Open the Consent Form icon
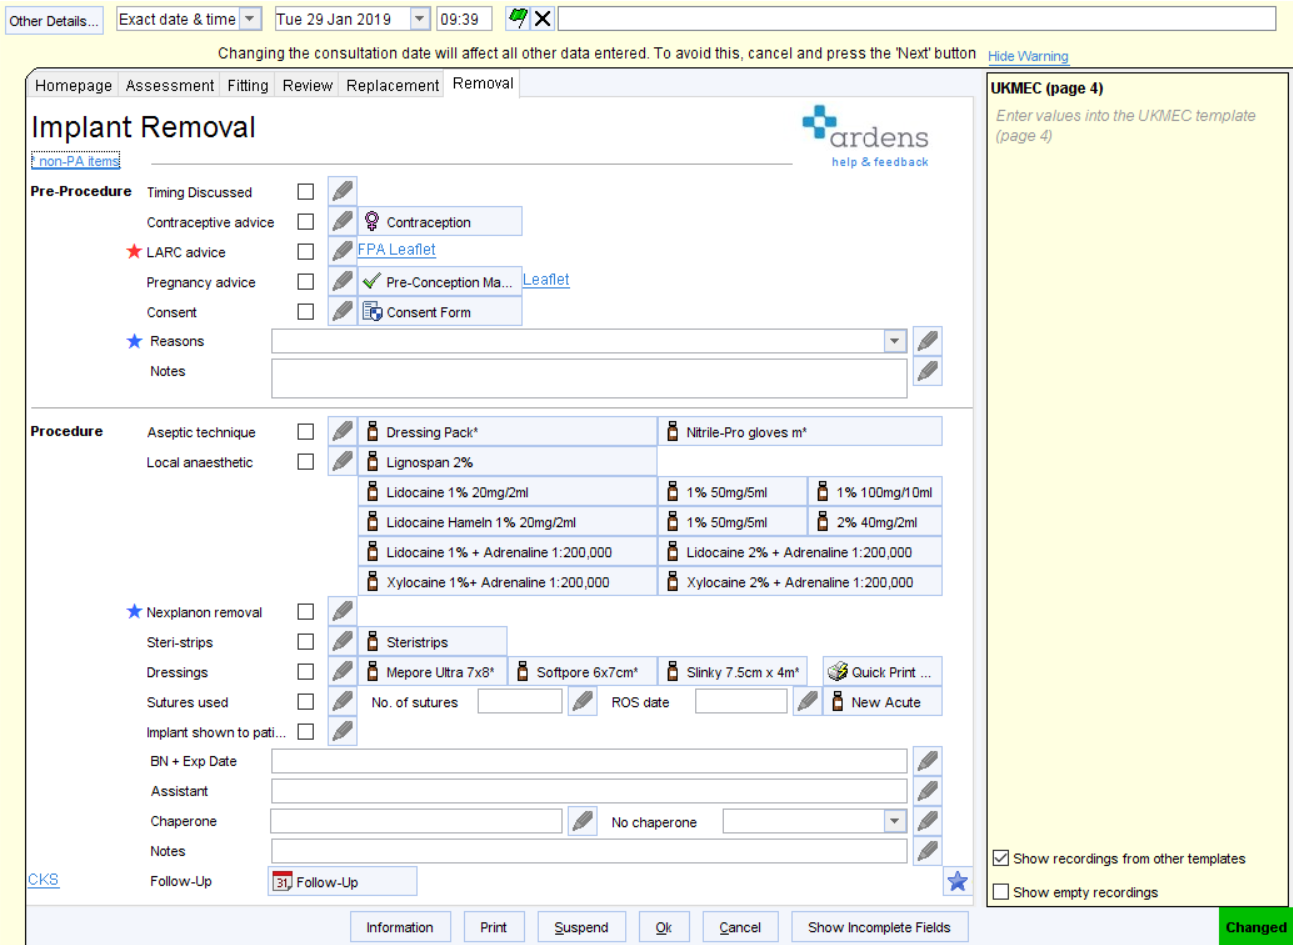1293x945 pixels. (371, 311)
